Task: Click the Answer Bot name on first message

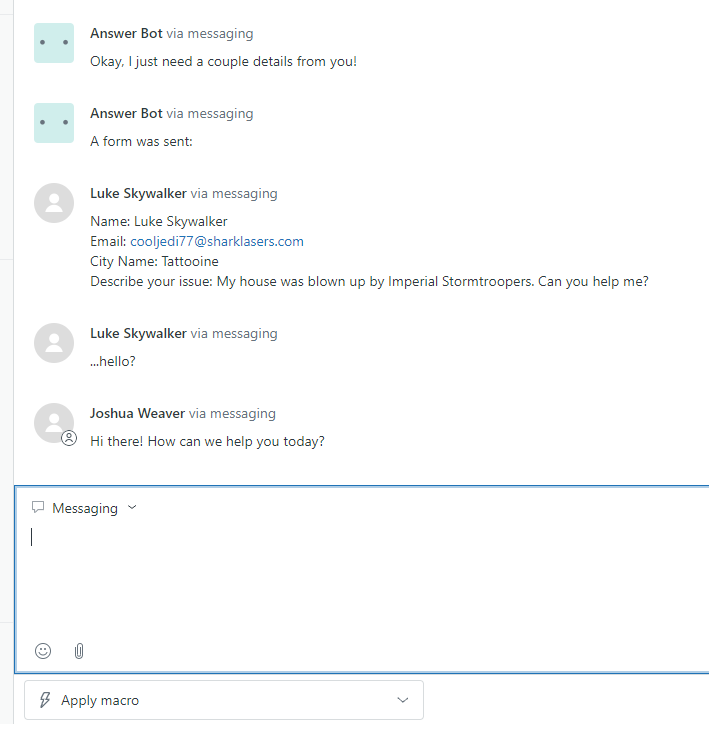Action: 126,33
